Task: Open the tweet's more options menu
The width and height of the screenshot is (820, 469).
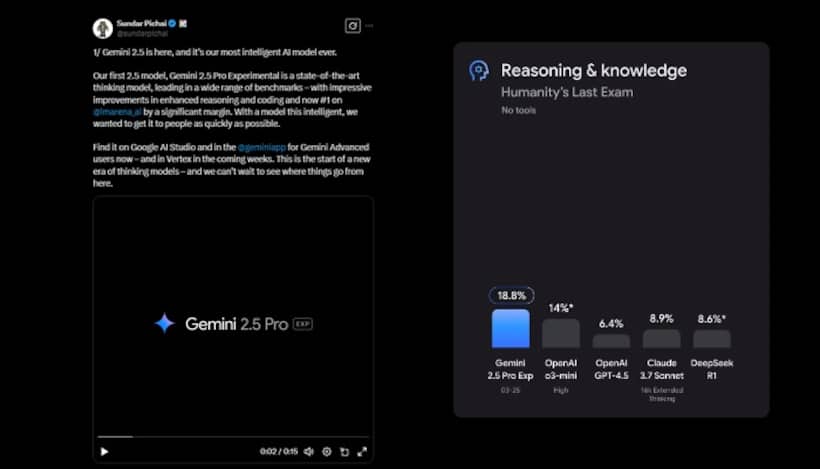Action: [369, 26]
